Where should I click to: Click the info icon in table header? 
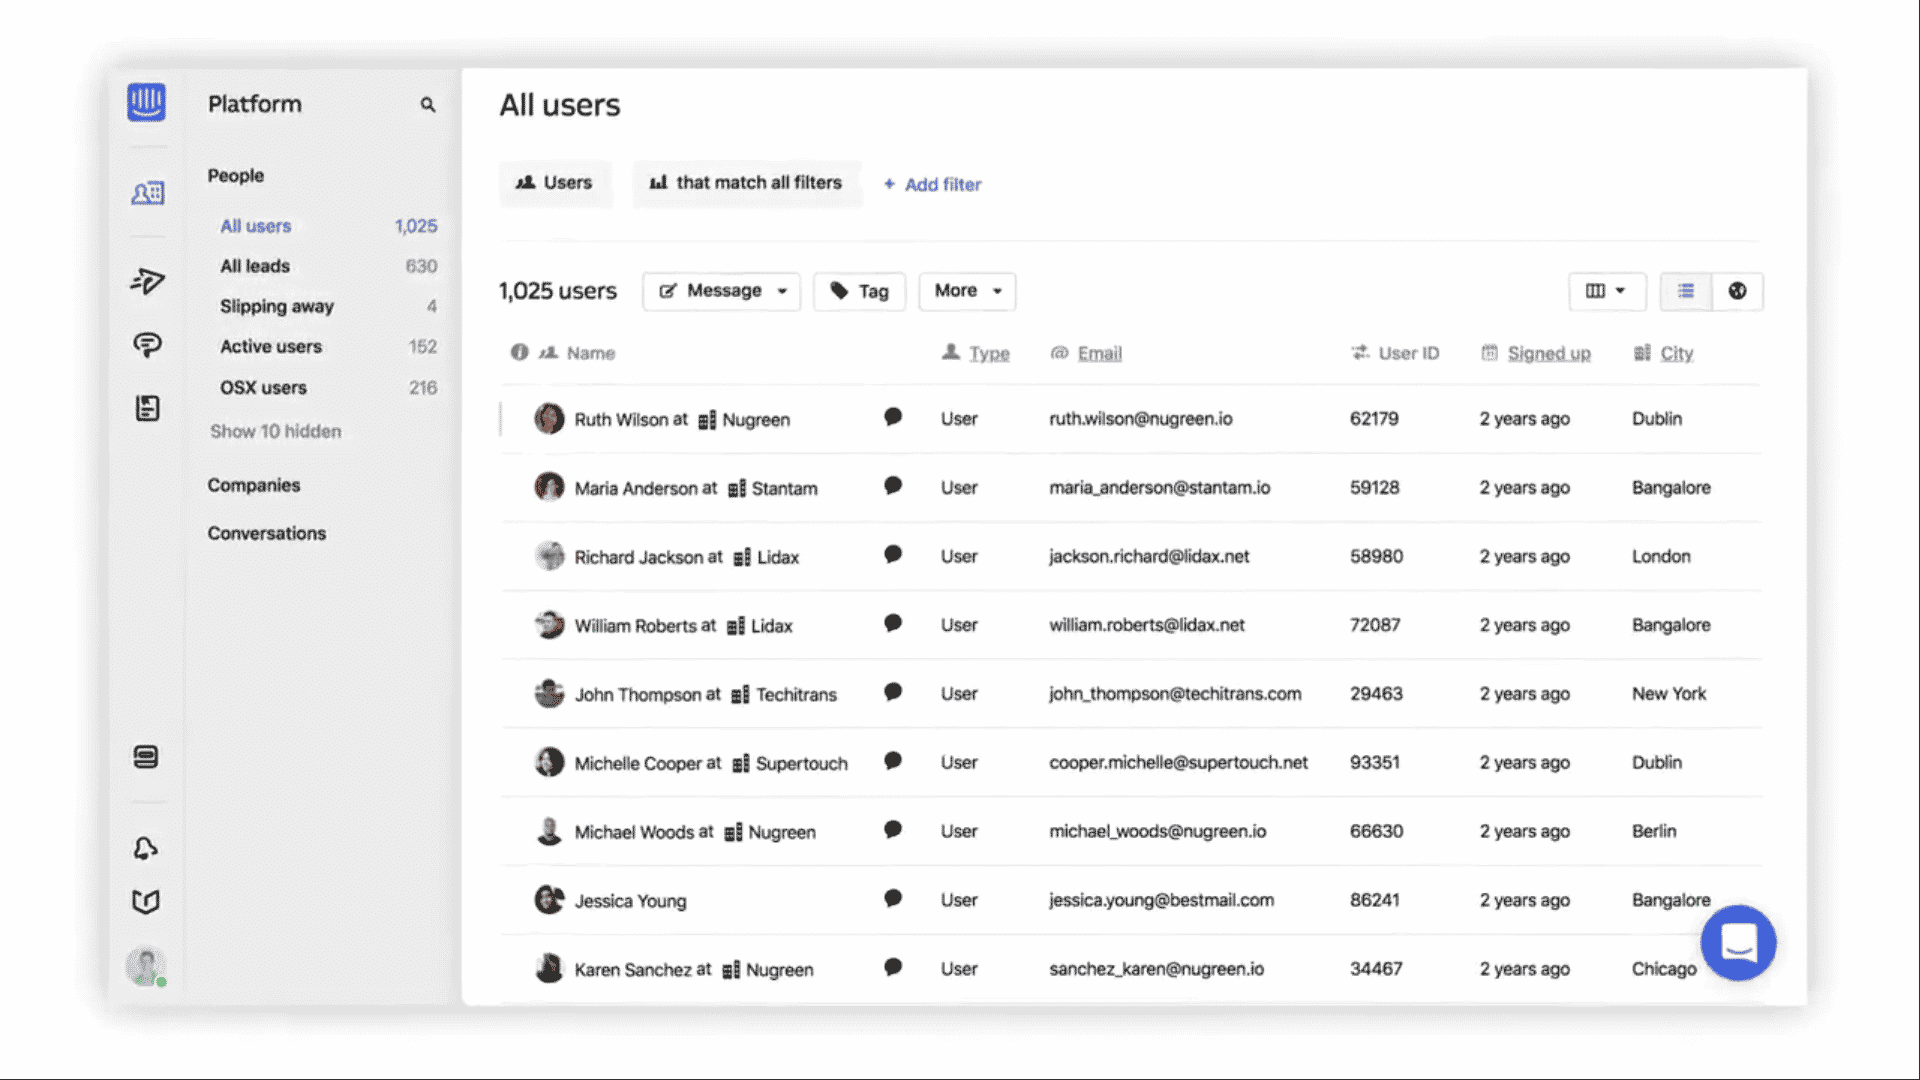pyautogui.click(x=519, y=352)
